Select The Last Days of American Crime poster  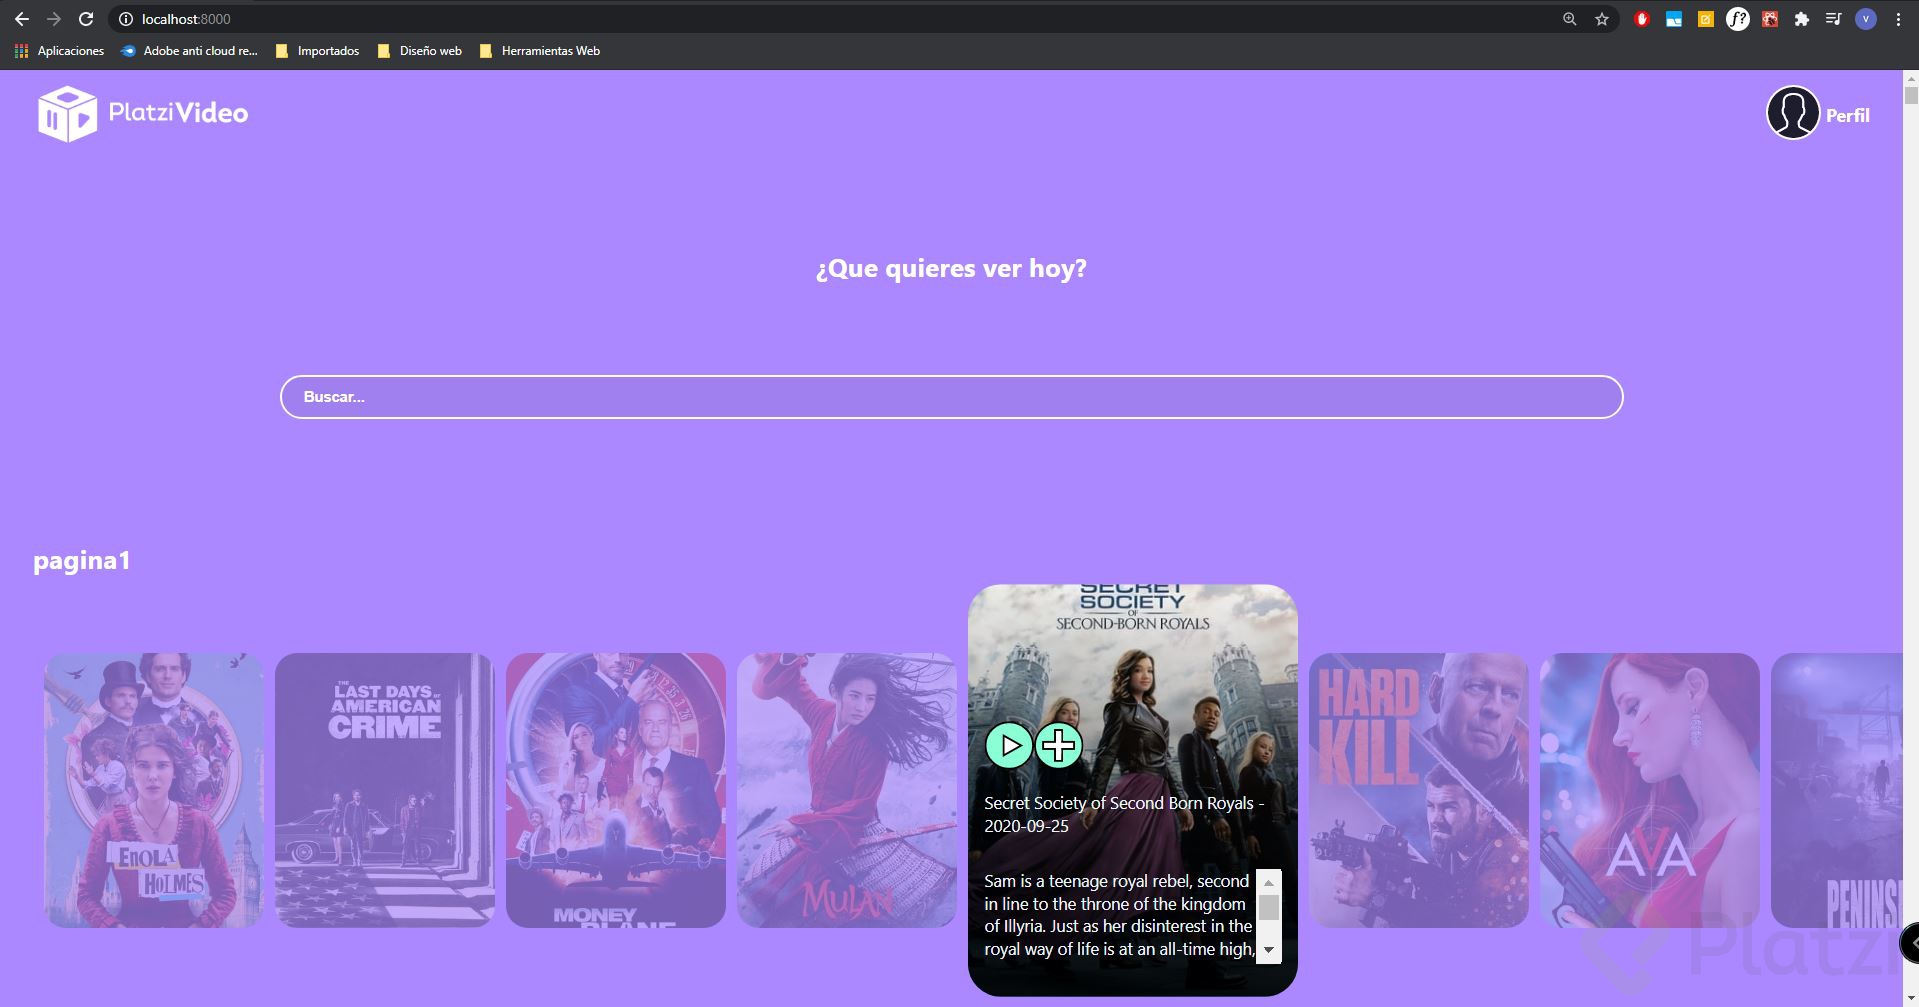[385, 790]
